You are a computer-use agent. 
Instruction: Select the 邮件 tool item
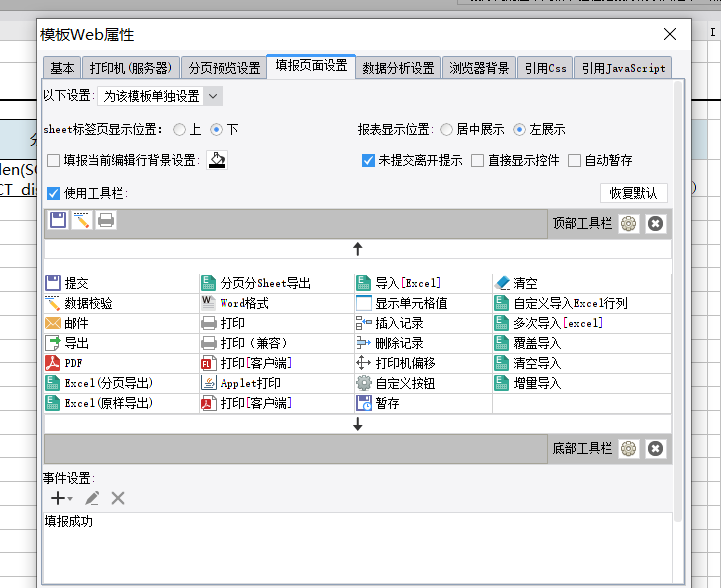(122, 323)
